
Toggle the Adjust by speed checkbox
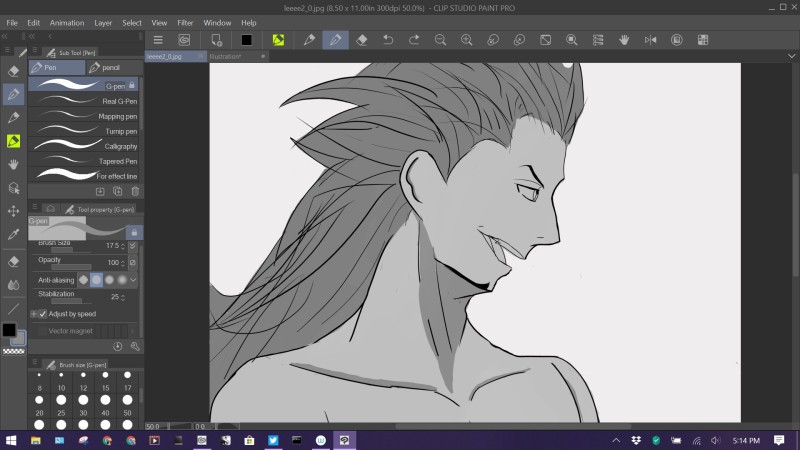pos(44,314)
